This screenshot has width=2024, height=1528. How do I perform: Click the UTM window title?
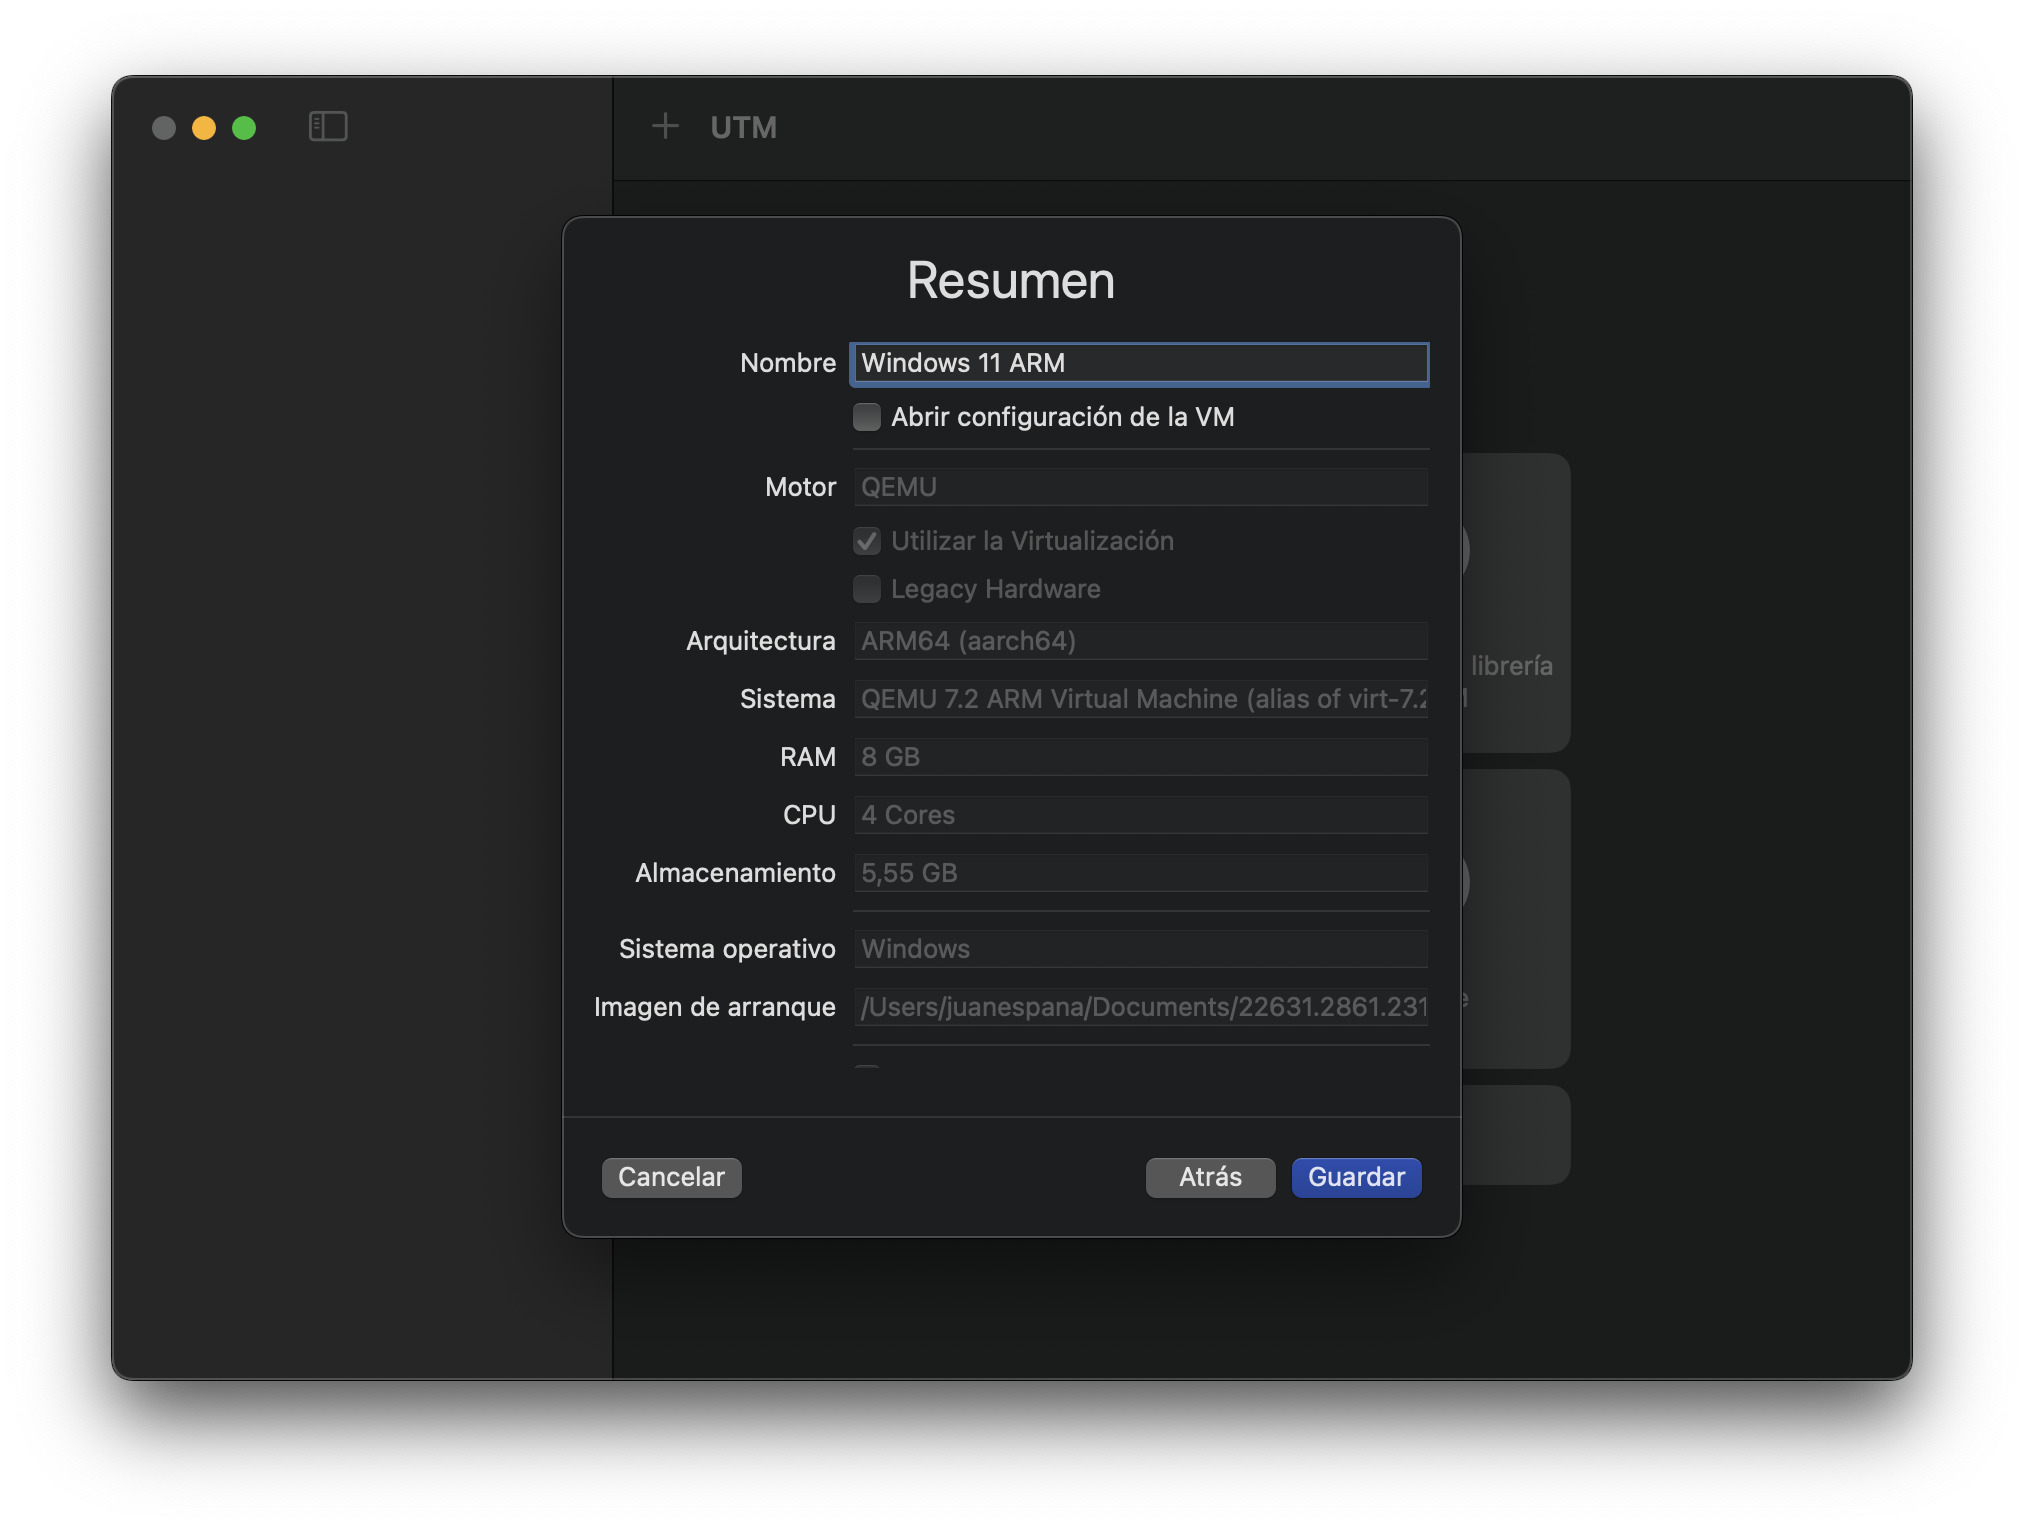(743, 127)
